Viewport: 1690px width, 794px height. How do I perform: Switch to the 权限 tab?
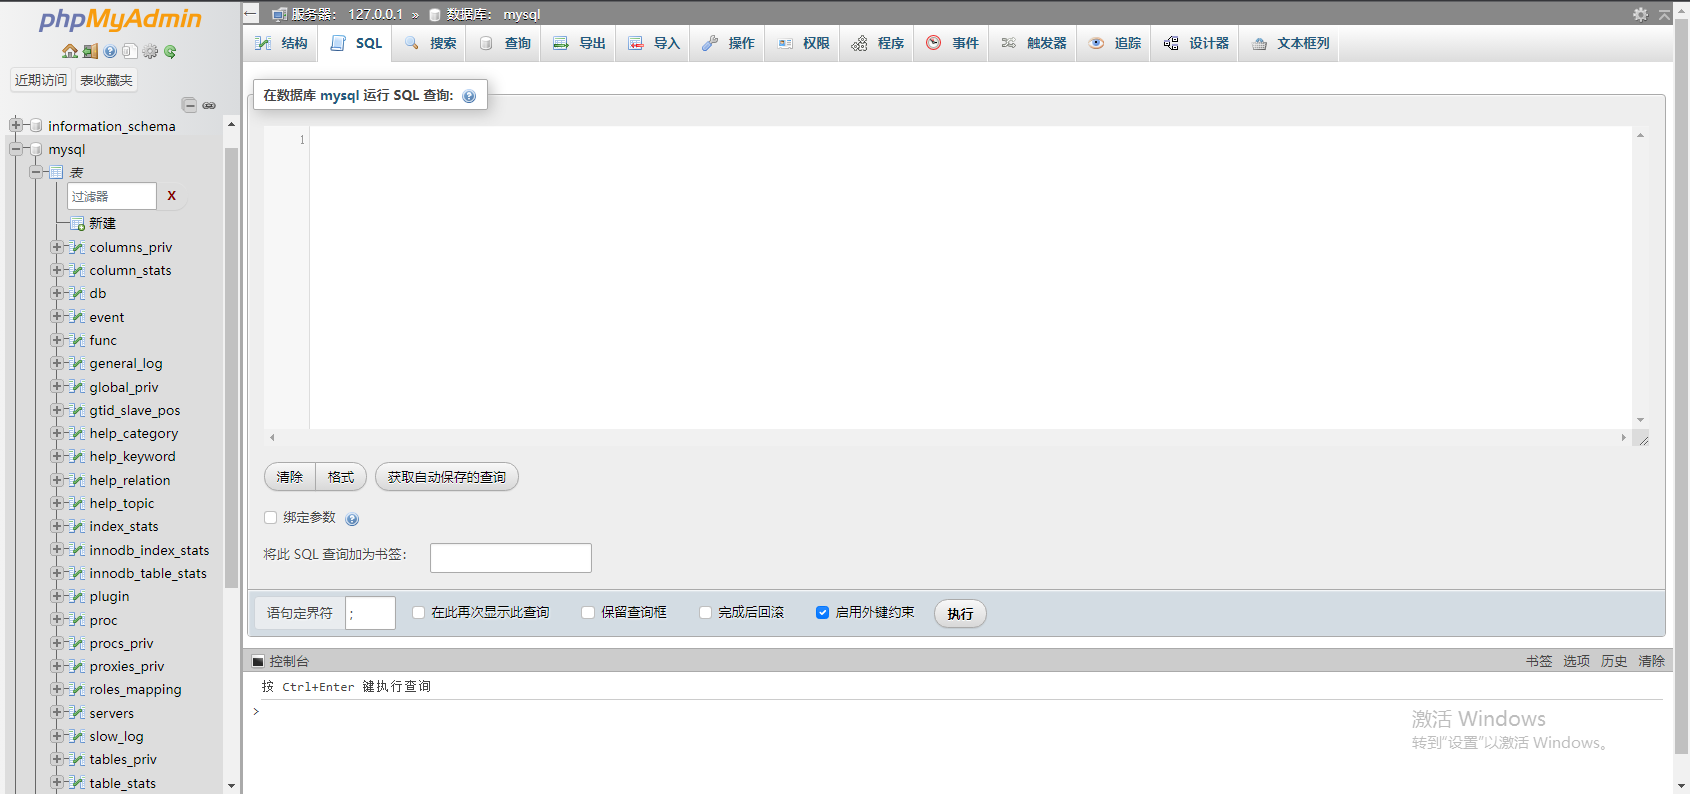[804, 43]
